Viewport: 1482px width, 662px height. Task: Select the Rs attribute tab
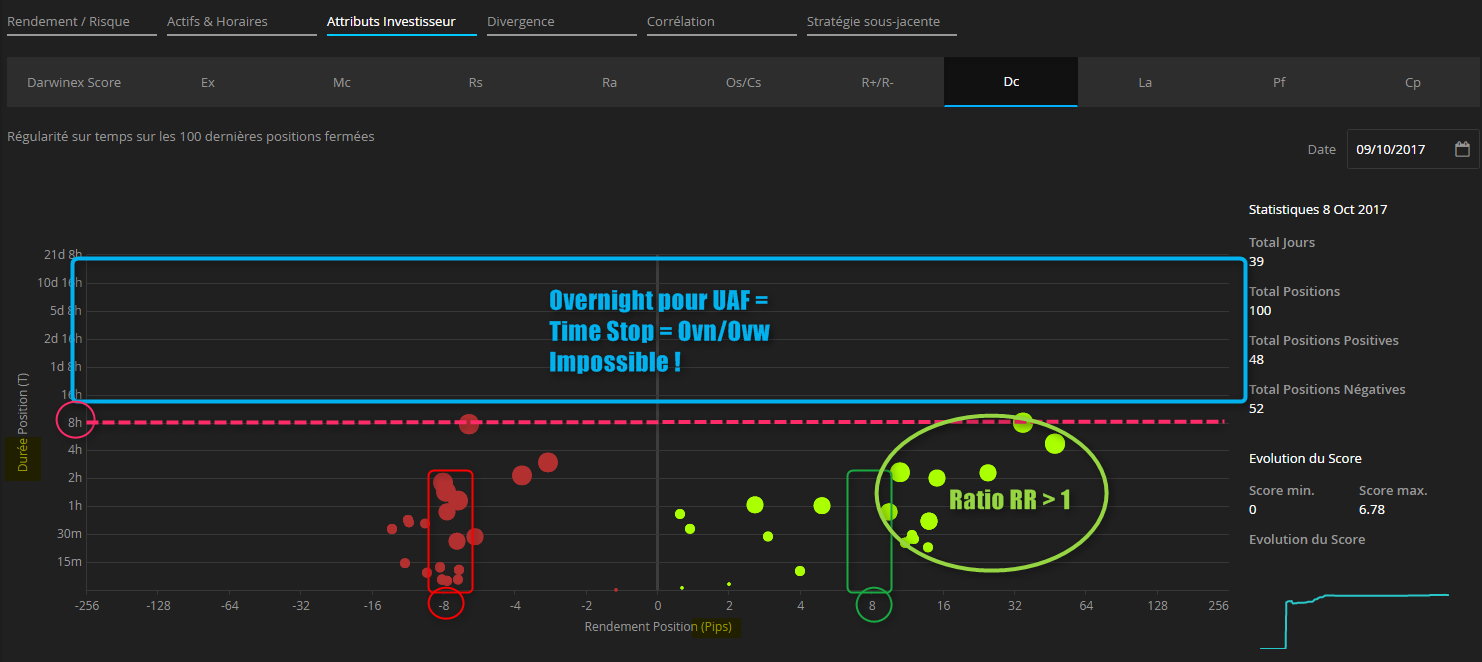point(476,82)
